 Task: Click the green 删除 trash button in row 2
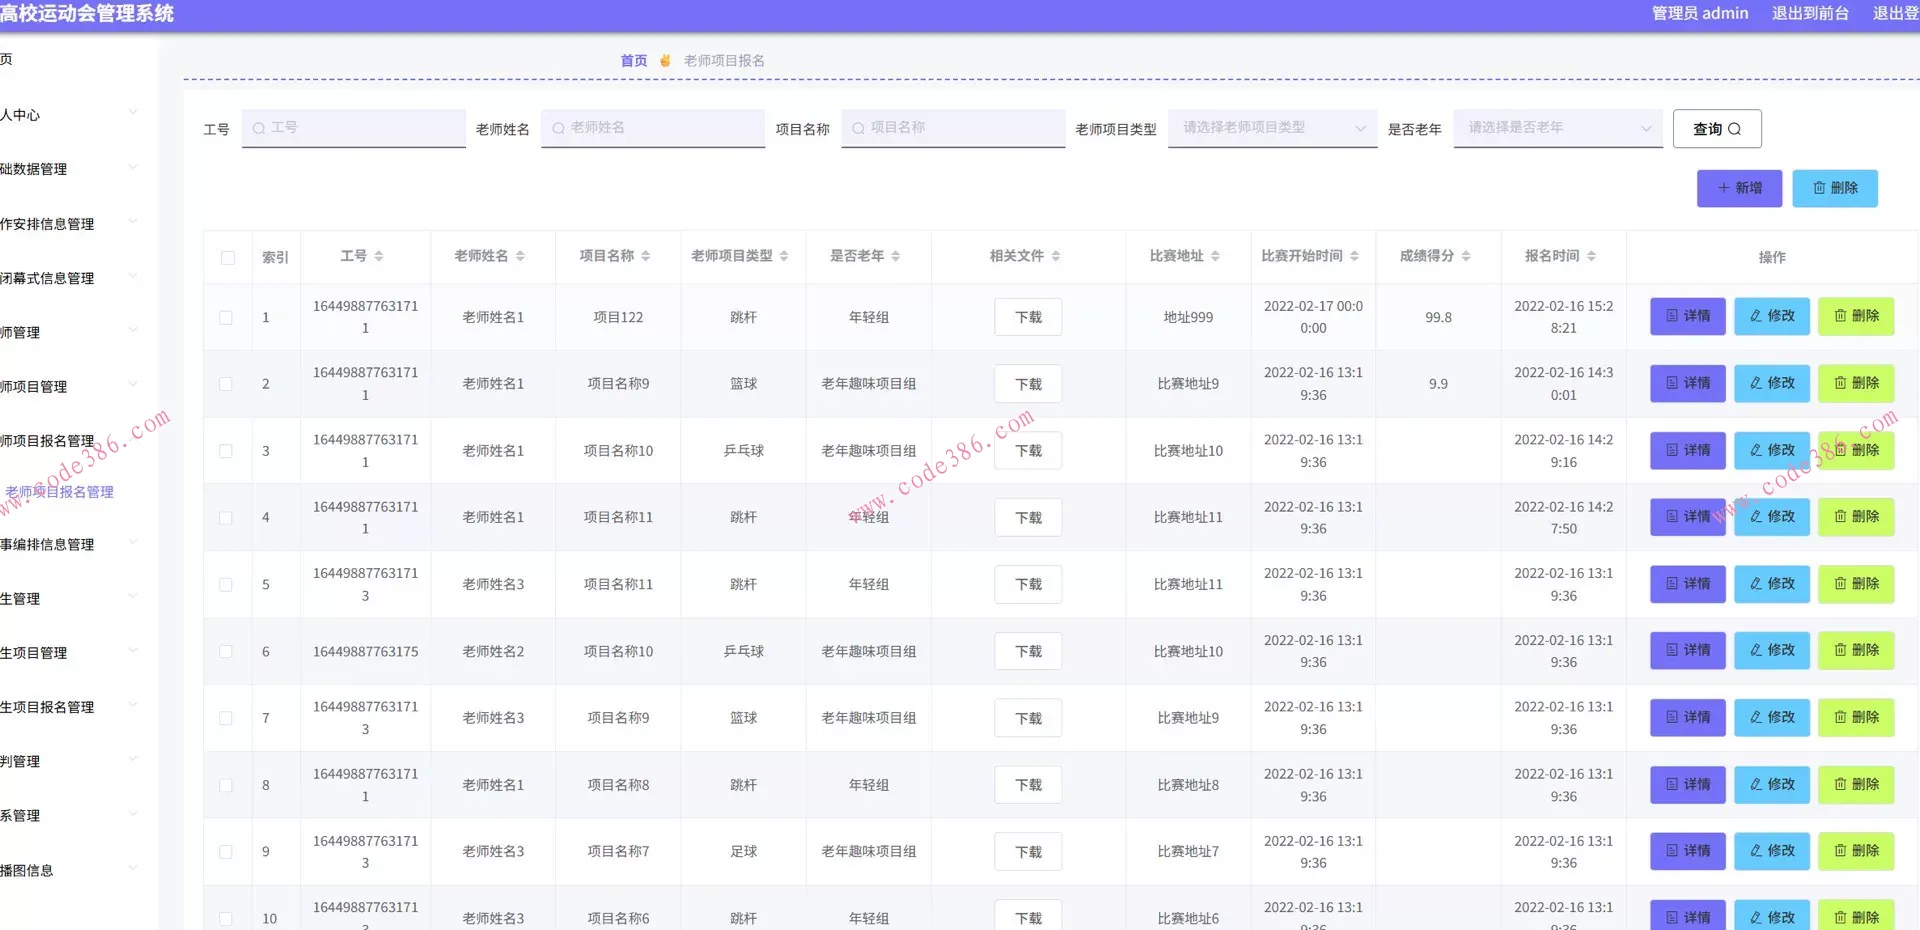click(1855, 384)
